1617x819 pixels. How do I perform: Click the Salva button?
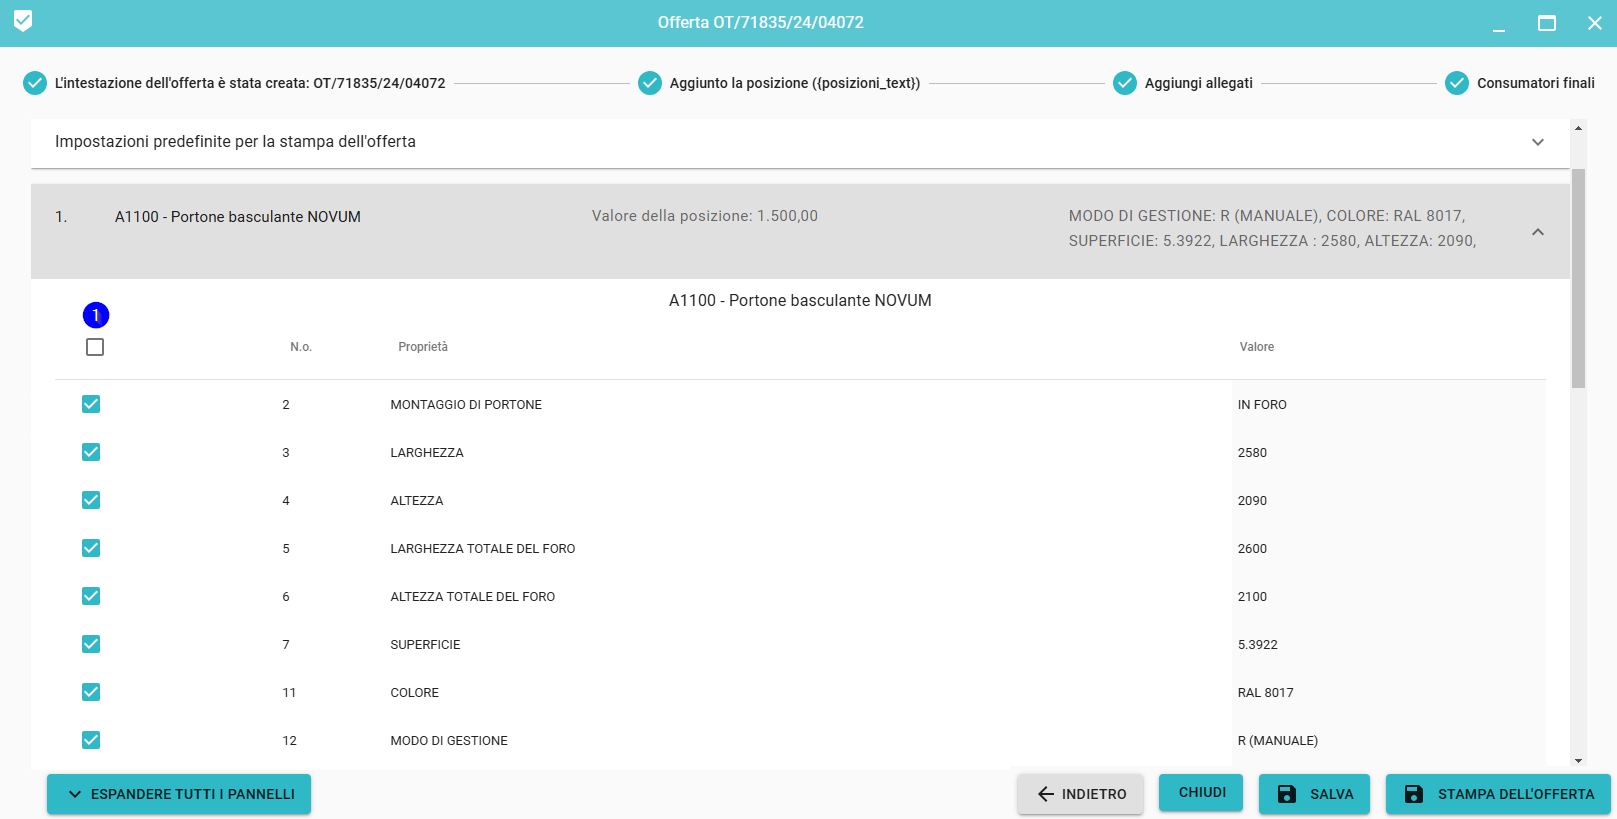click(x=1314, y=794)
